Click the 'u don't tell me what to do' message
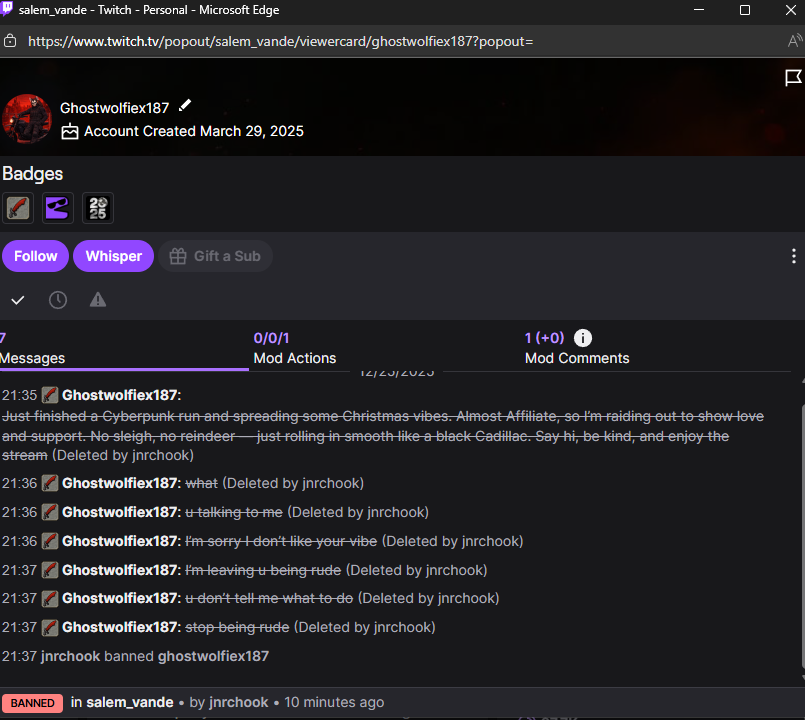Screen dimensions: 805x720 tap(269, 598)
